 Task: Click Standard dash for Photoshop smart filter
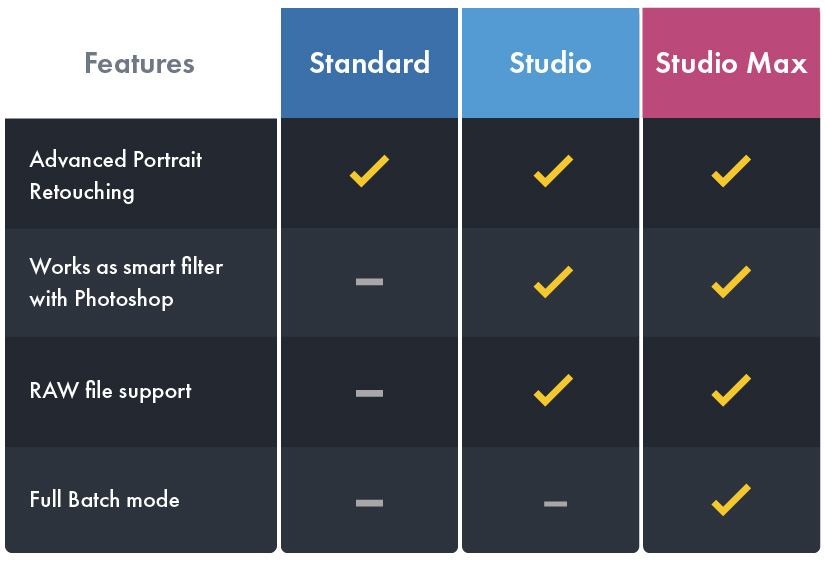(369, 282)
